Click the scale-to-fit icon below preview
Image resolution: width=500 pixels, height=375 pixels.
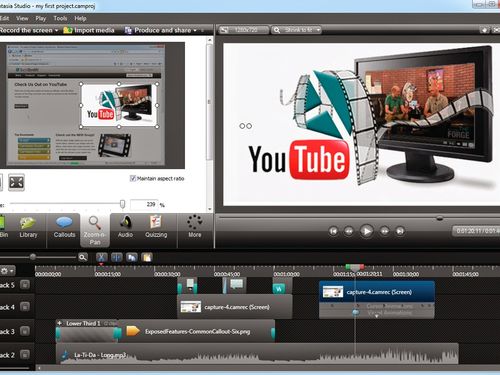click(x=16, y=182)
